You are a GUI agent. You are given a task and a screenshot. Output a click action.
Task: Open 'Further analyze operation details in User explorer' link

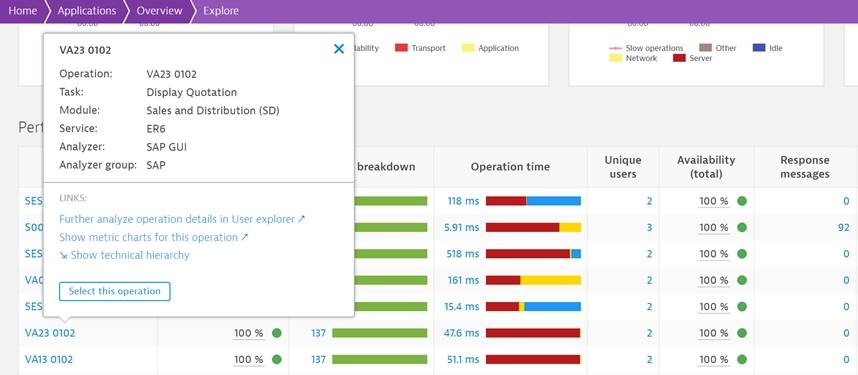coord(182,219)
